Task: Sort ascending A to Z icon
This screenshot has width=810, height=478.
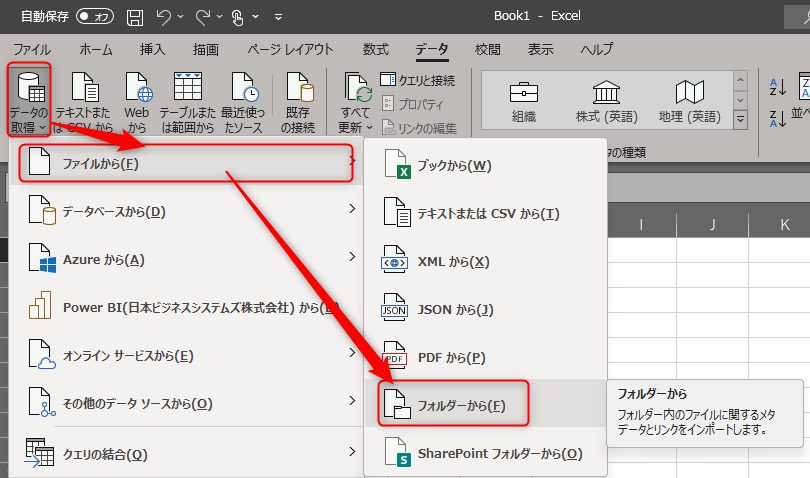Action: coord(777,87)
